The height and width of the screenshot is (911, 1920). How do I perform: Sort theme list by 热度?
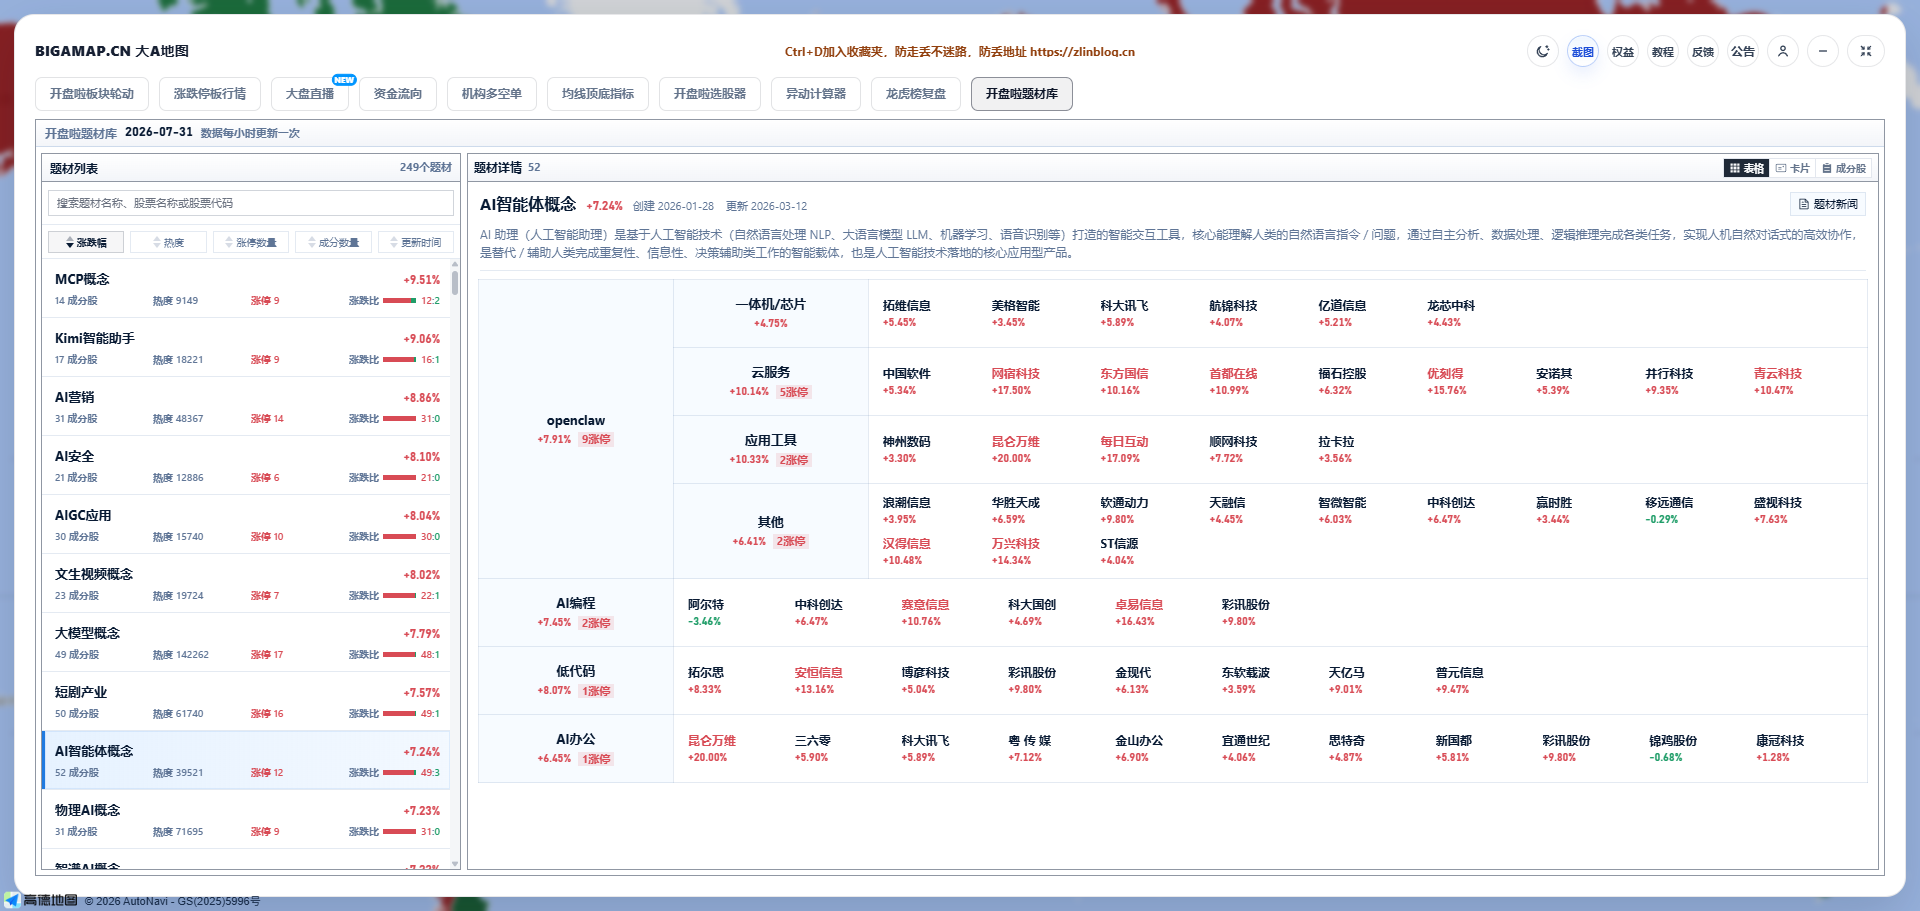168,242
